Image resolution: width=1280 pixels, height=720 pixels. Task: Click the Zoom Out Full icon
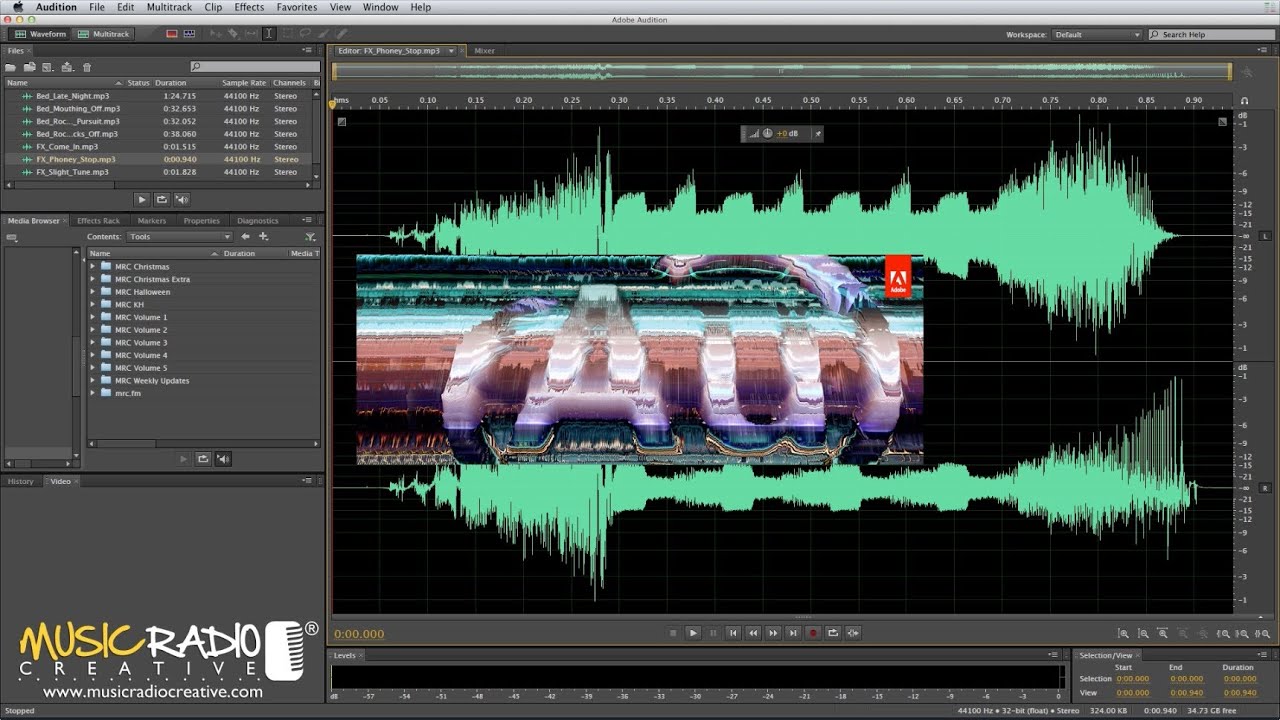tap(1202, 633)
